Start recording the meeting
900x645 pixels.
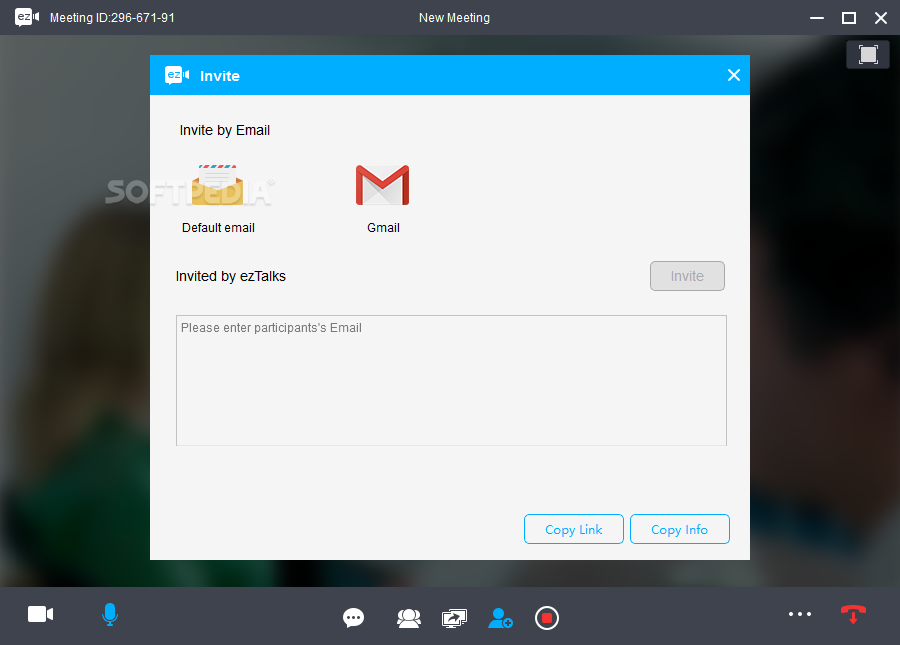(x=546, y=618)
